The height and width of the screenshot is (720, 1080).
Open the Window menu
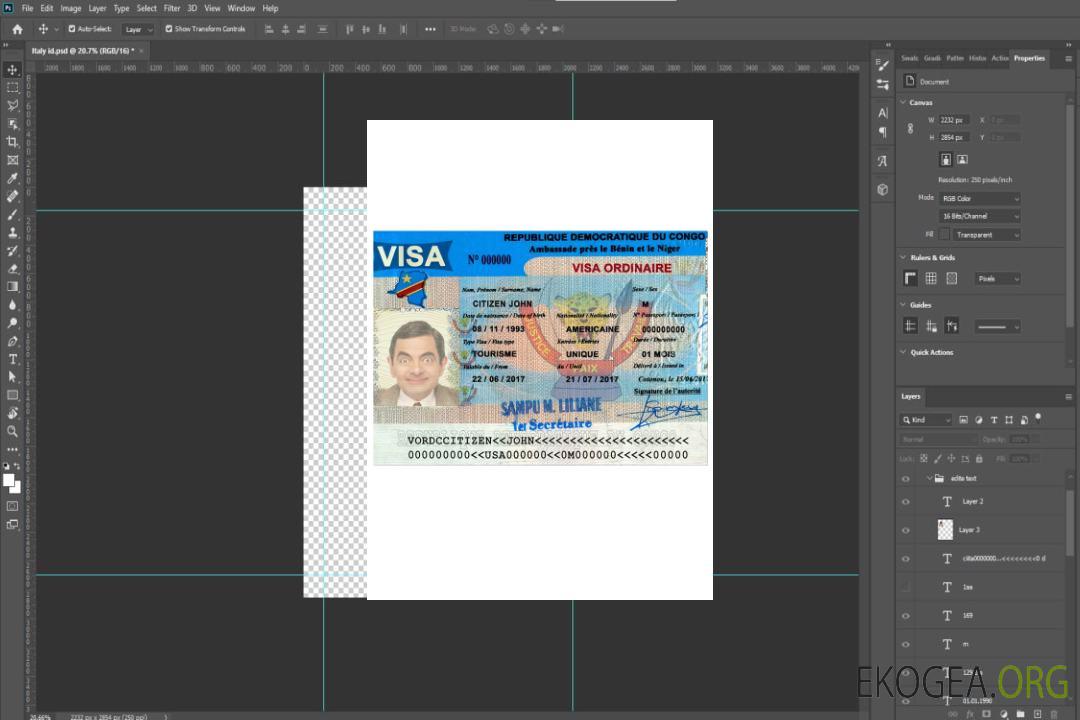click(241, 8)
